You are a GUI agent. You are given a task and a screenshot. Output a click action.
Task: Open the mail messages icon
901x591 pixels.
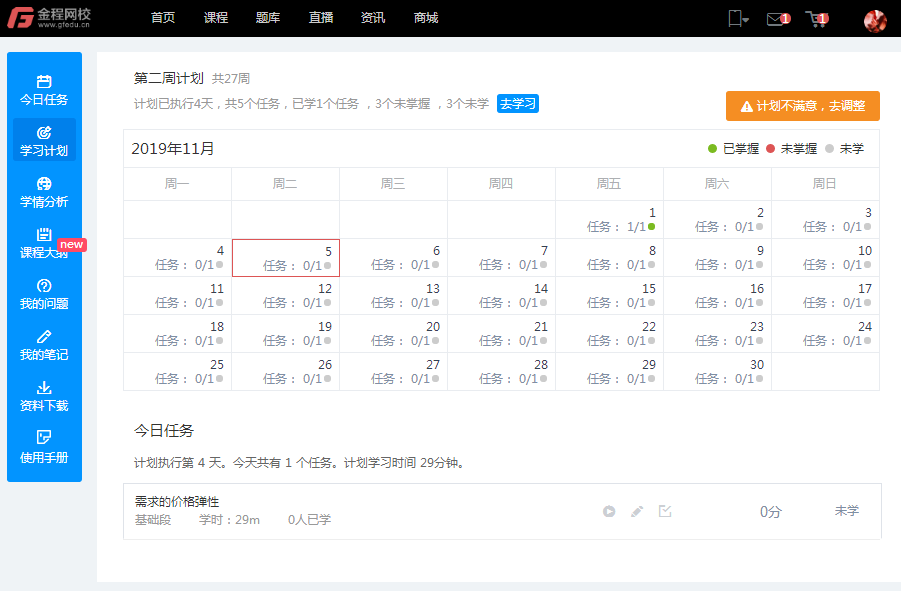coord(776,18)
